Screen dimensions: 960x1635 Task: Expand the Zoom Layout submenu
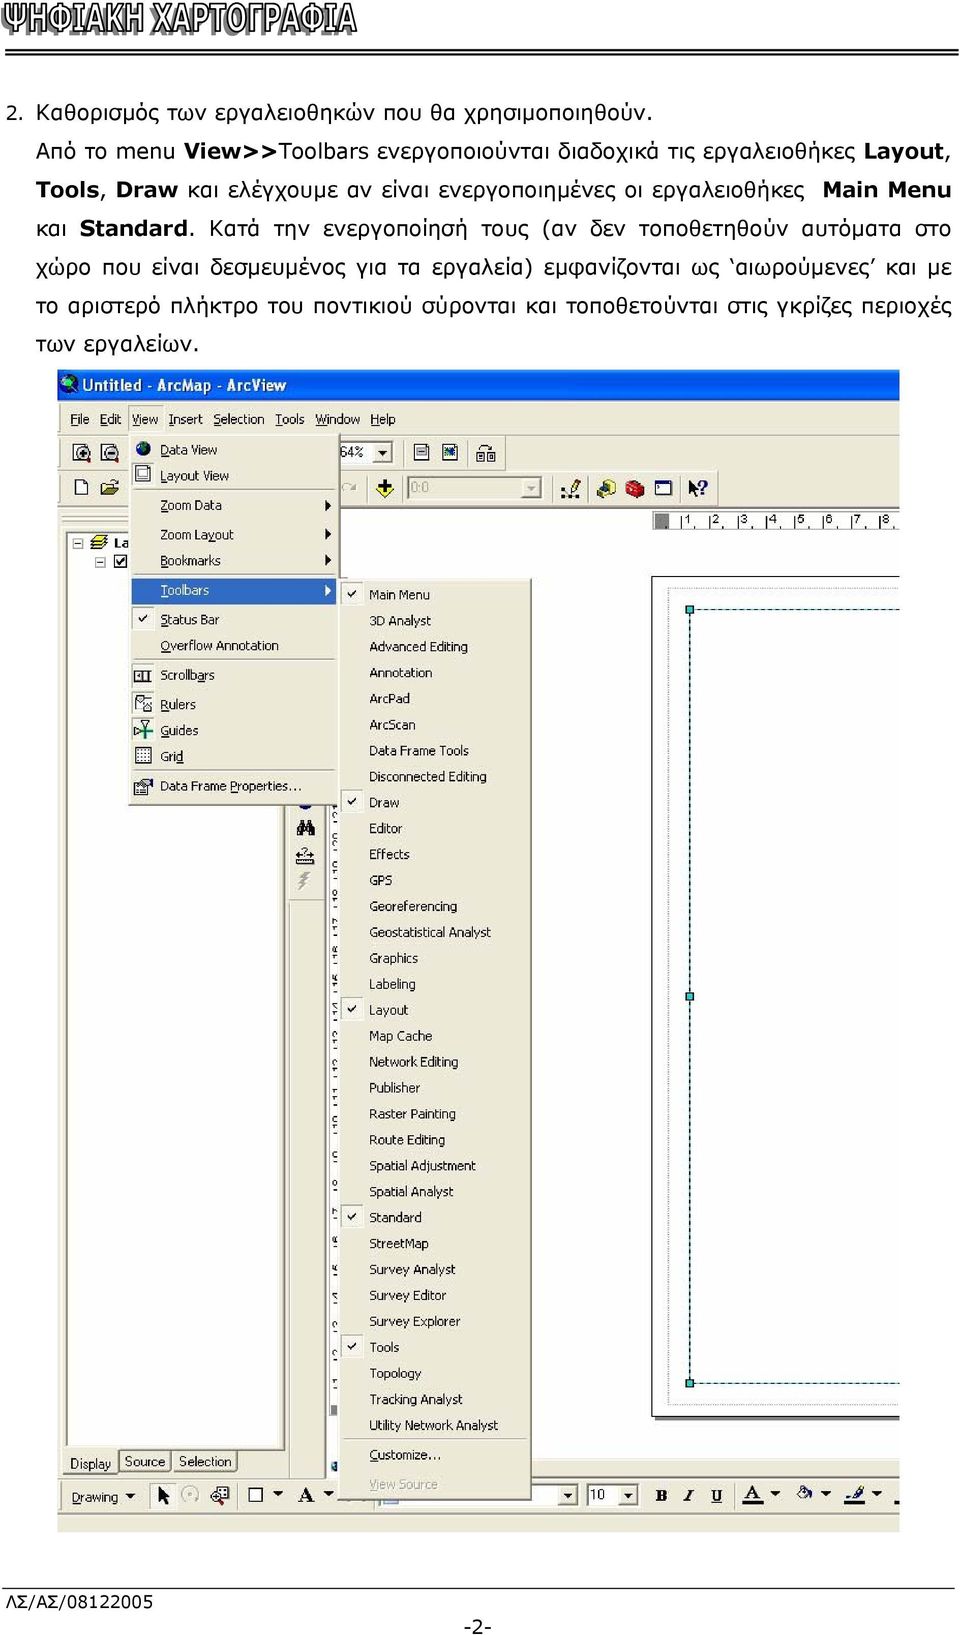point(233,534)
